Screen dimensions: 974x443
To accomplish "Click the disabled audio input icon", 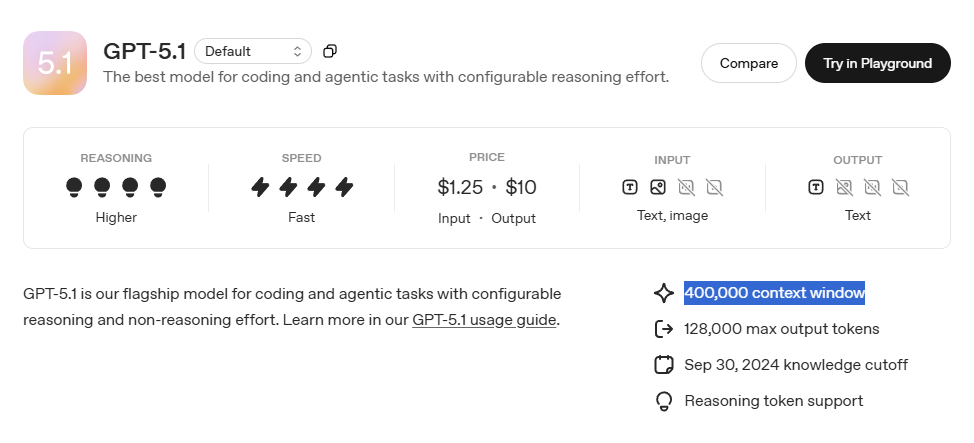I will [x=686, y=187].
